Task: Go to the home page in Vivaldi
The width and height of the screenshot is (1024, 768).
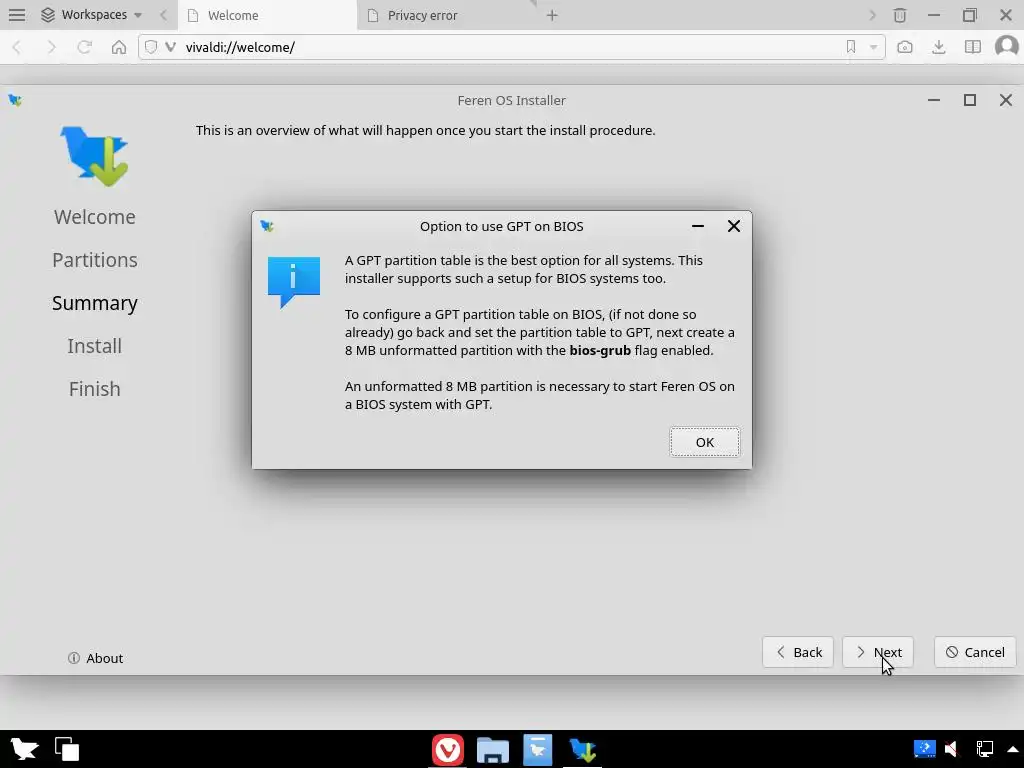Action: click(x=119, y=47)
